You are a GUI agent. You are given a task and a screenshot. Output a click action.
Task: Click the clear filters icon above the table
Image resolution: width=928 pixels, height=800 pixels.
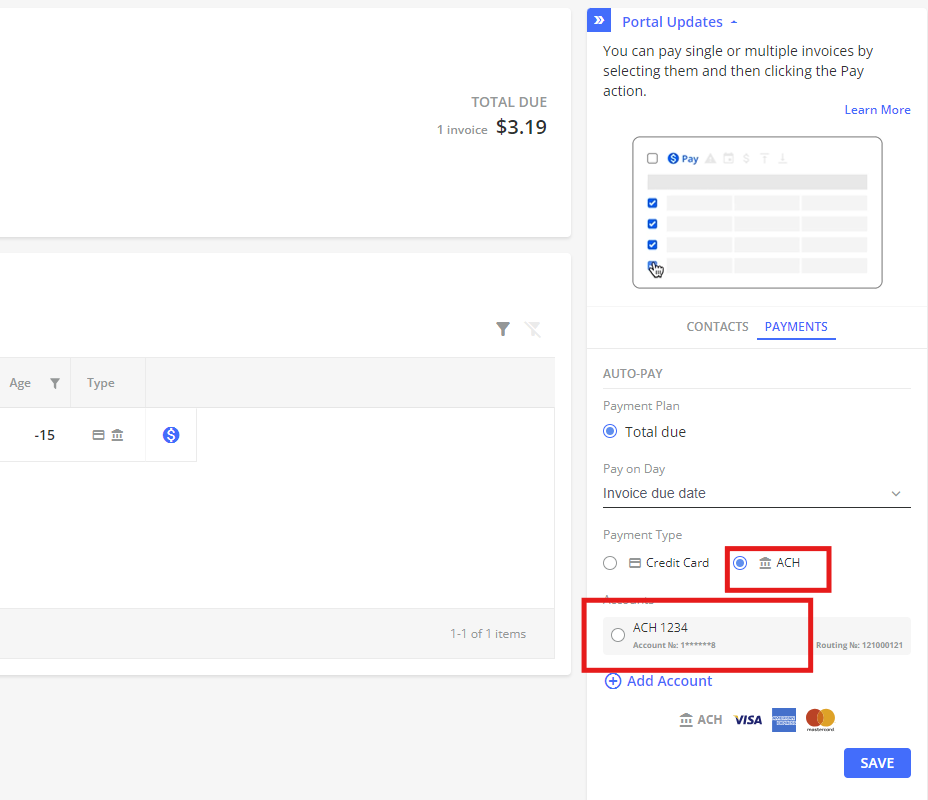(533, 329)
